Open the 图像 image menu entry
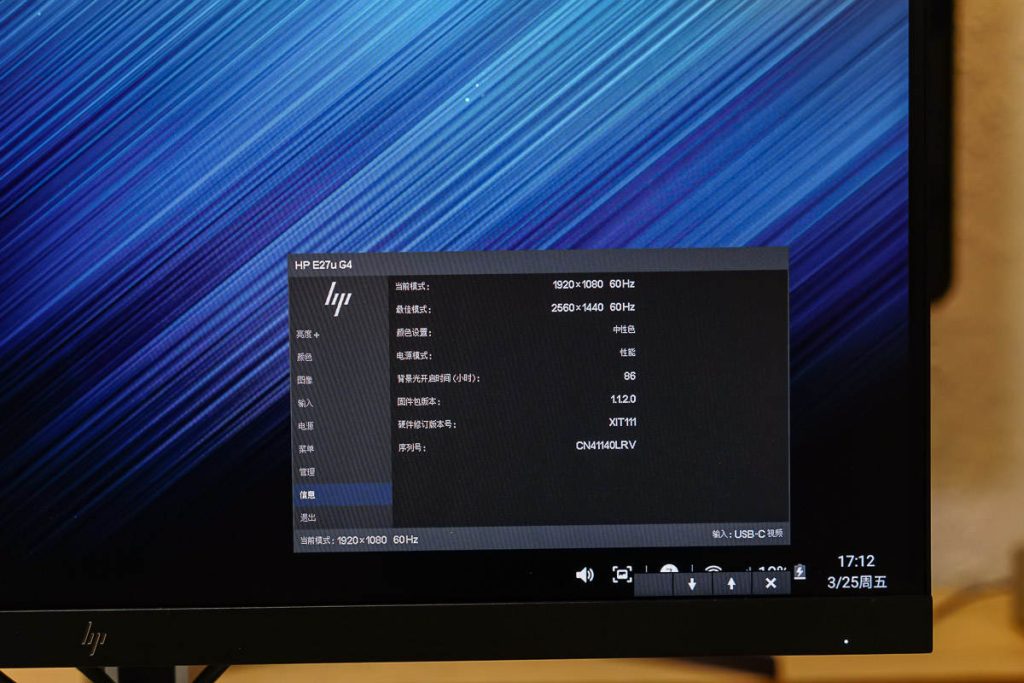 304,380
